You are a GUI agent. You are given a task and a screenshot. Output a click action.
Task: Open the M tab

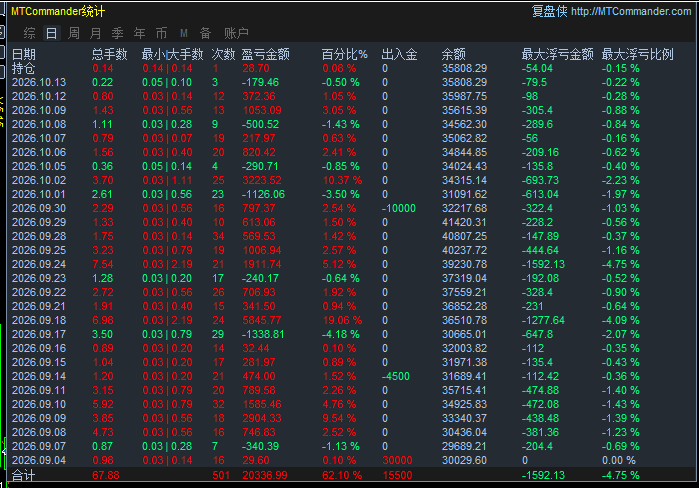pos(184,33)
